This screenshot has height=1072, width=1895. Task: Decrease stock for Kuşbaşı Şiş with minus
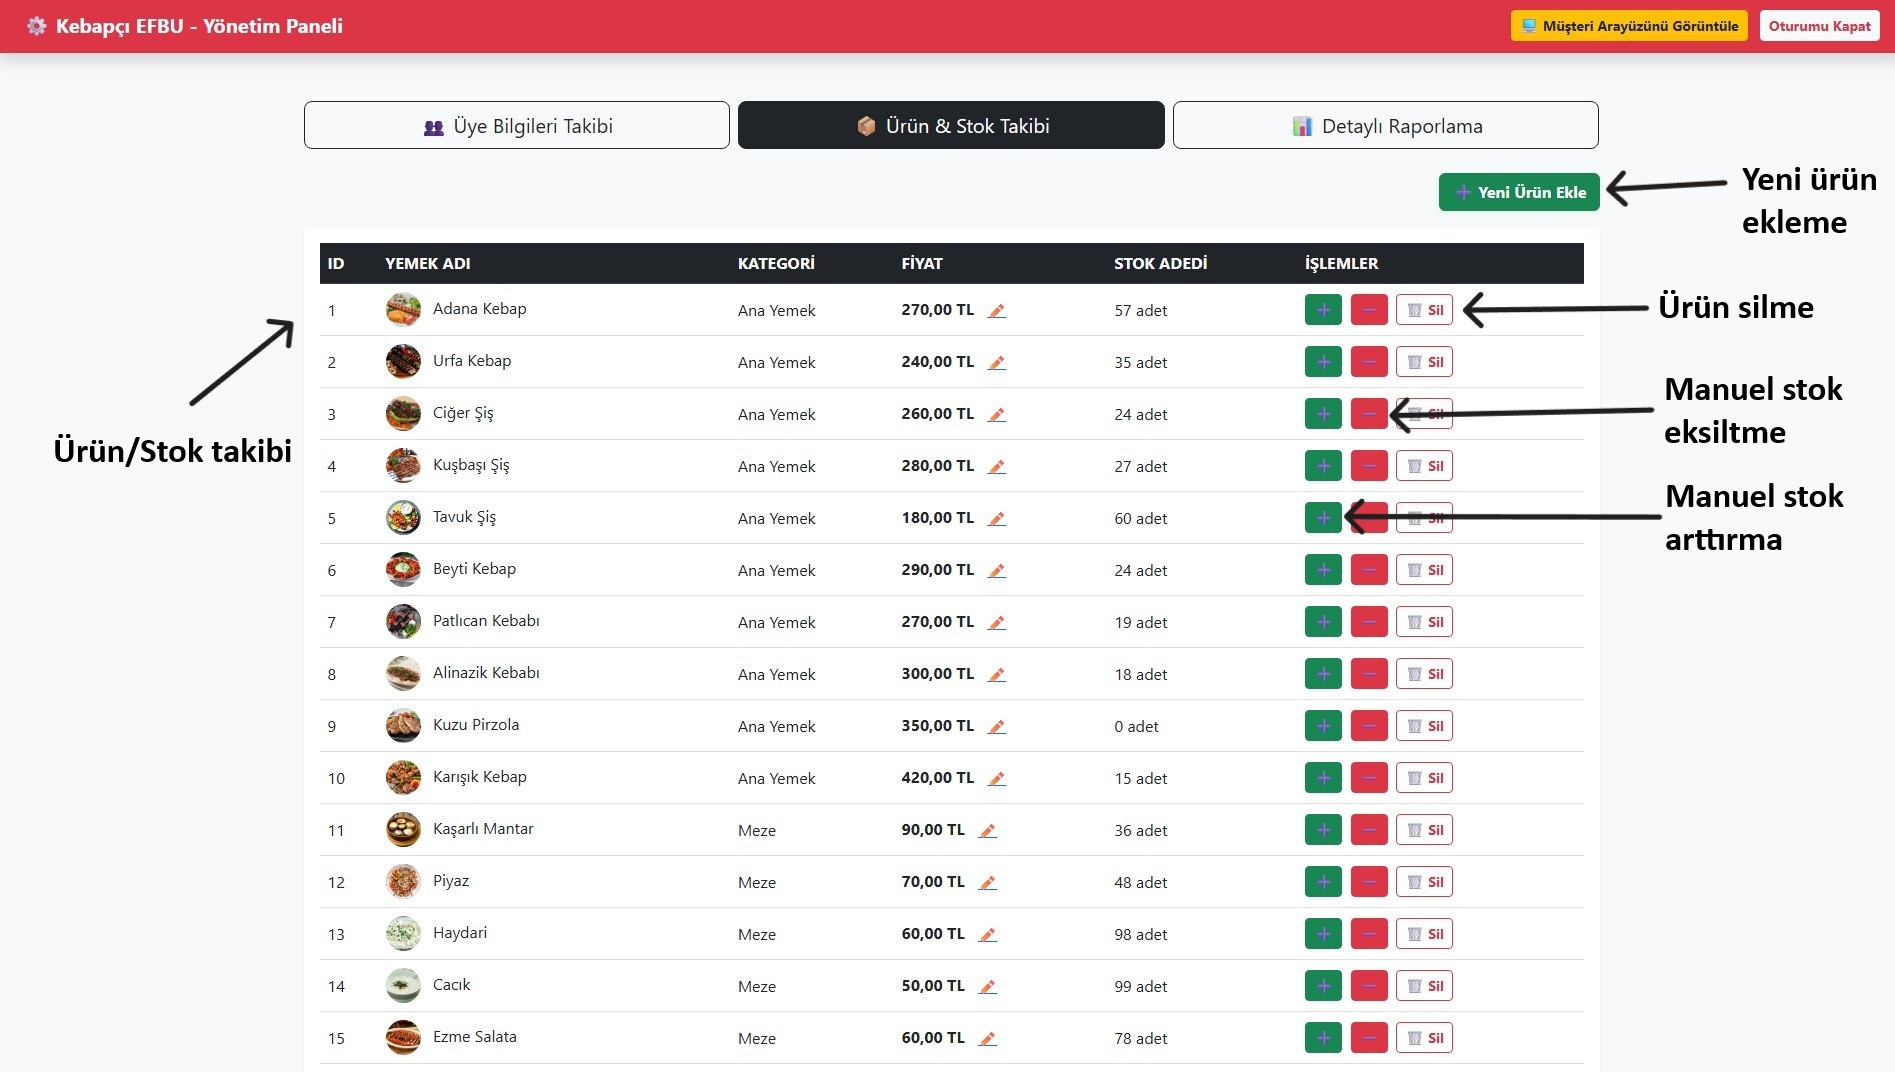1369,466
